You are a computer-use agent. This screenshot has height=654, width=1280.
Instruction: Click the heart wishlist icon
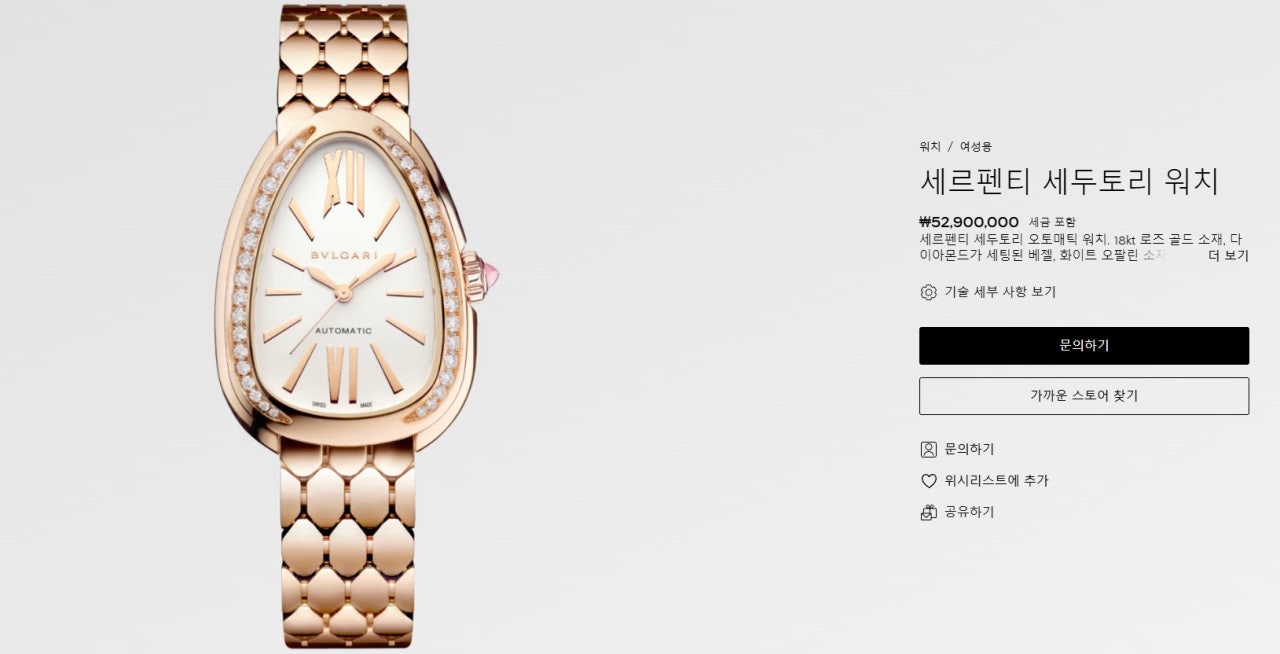928,481
